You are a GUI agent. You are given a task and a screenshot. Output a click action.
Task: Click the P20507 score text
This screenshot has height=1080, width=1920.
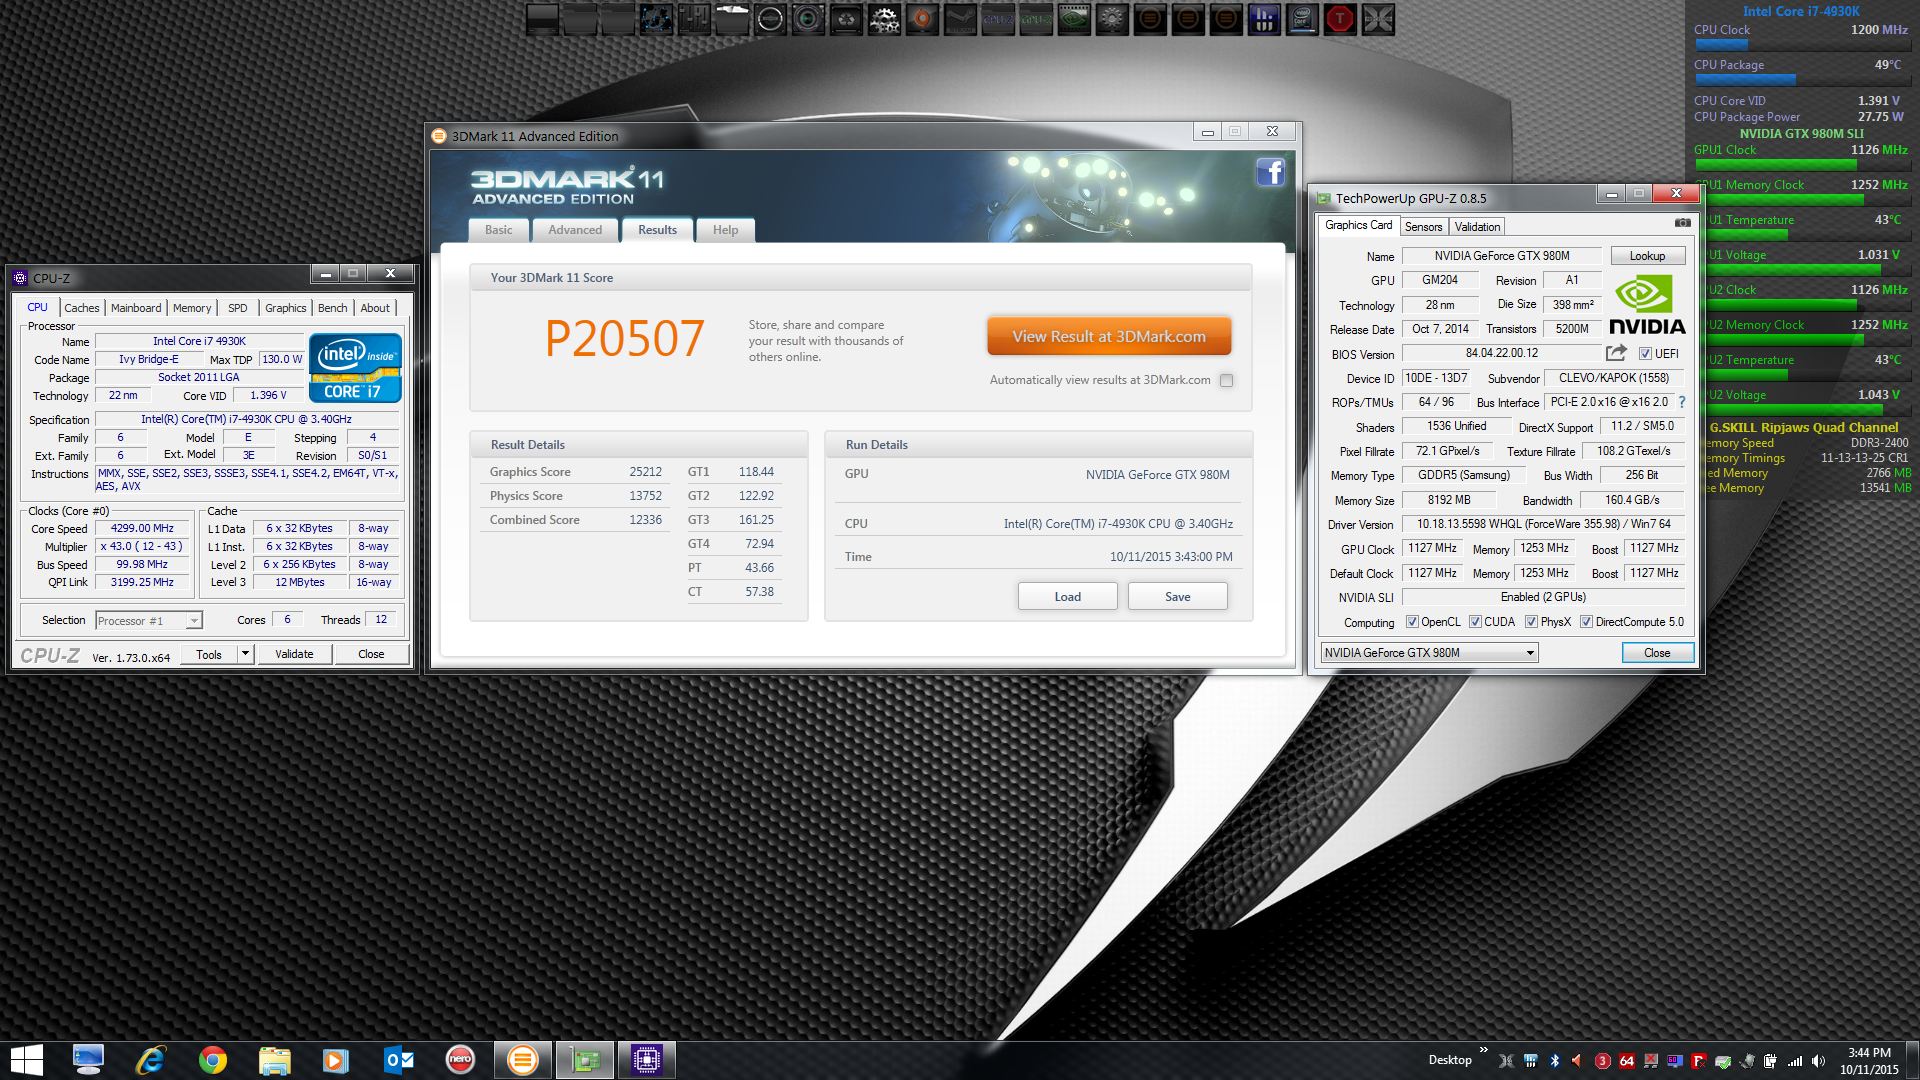click(625, 338)
